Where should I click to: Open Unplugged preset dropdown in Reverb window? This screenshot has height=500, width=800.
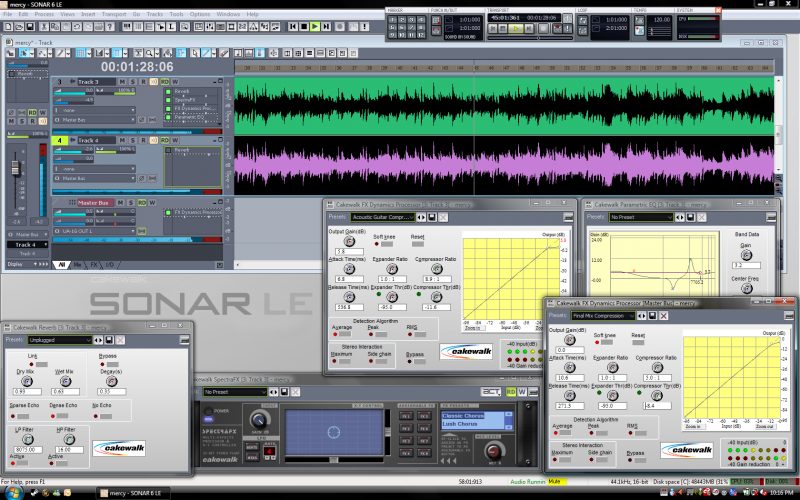[60, 340]
